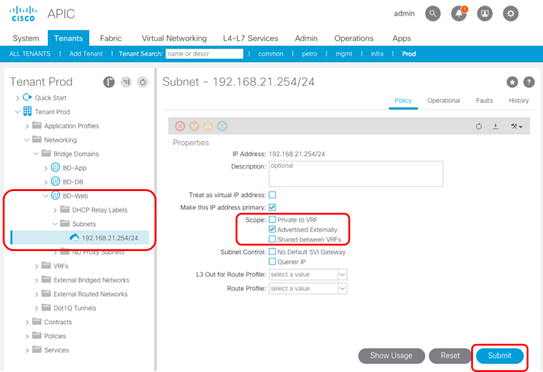543x372 pixels.
Task: Click the search magnifier icon in header
Action: click(x=433, y=14)
